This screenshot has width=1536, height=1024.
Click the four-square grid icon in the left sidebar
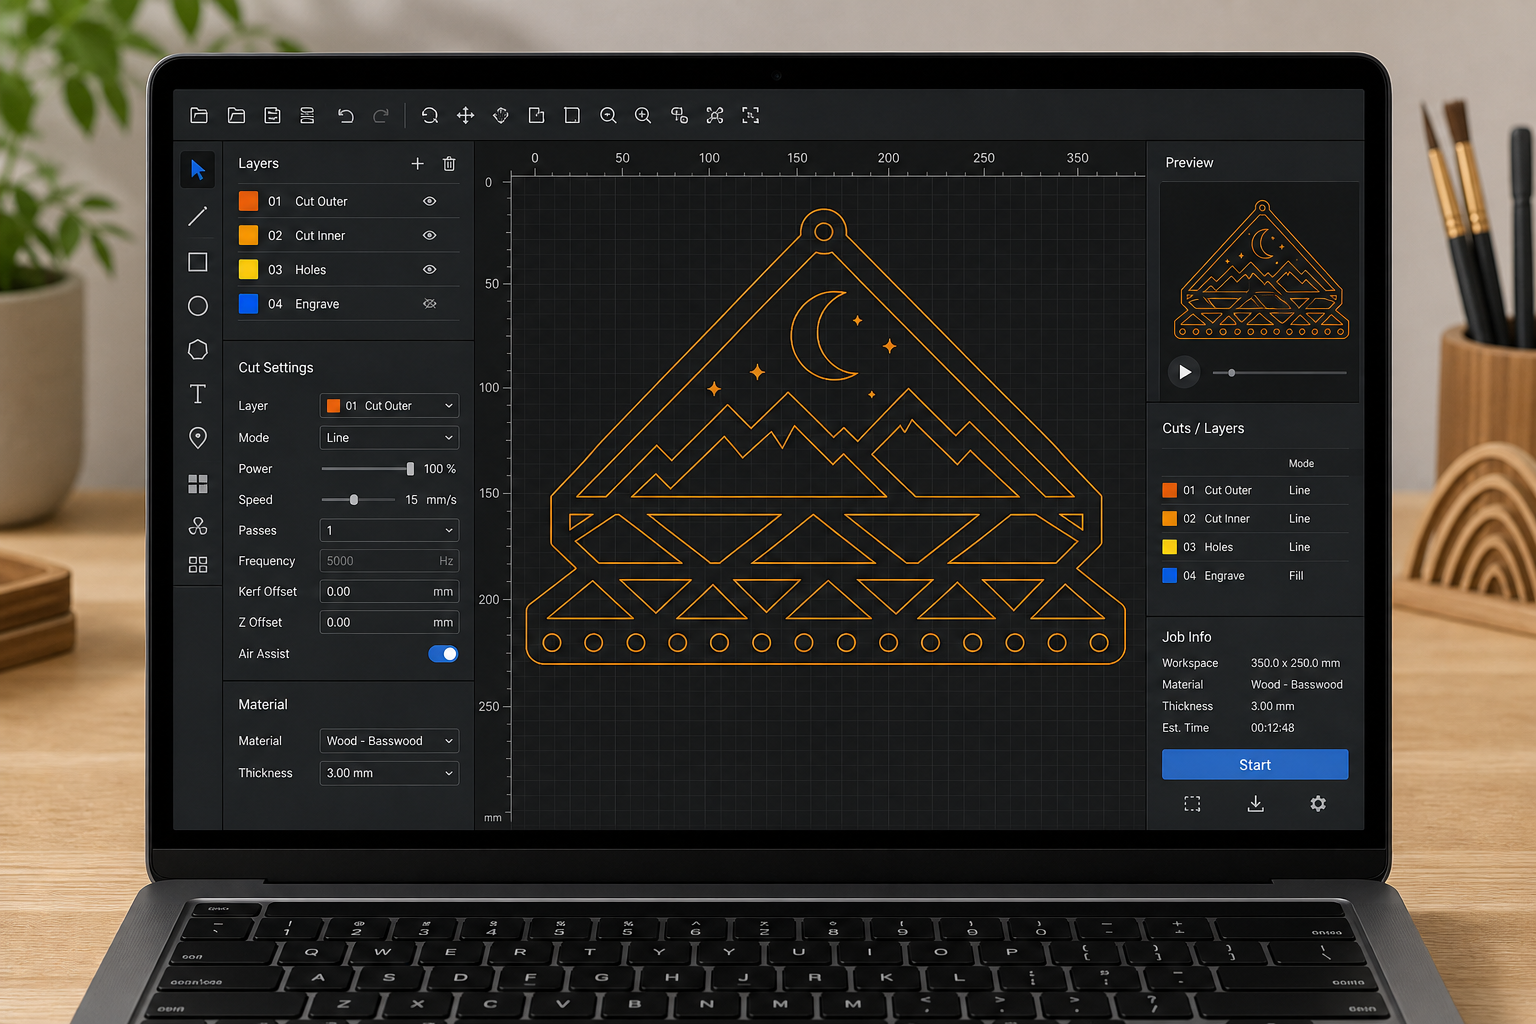pos(198,484)
